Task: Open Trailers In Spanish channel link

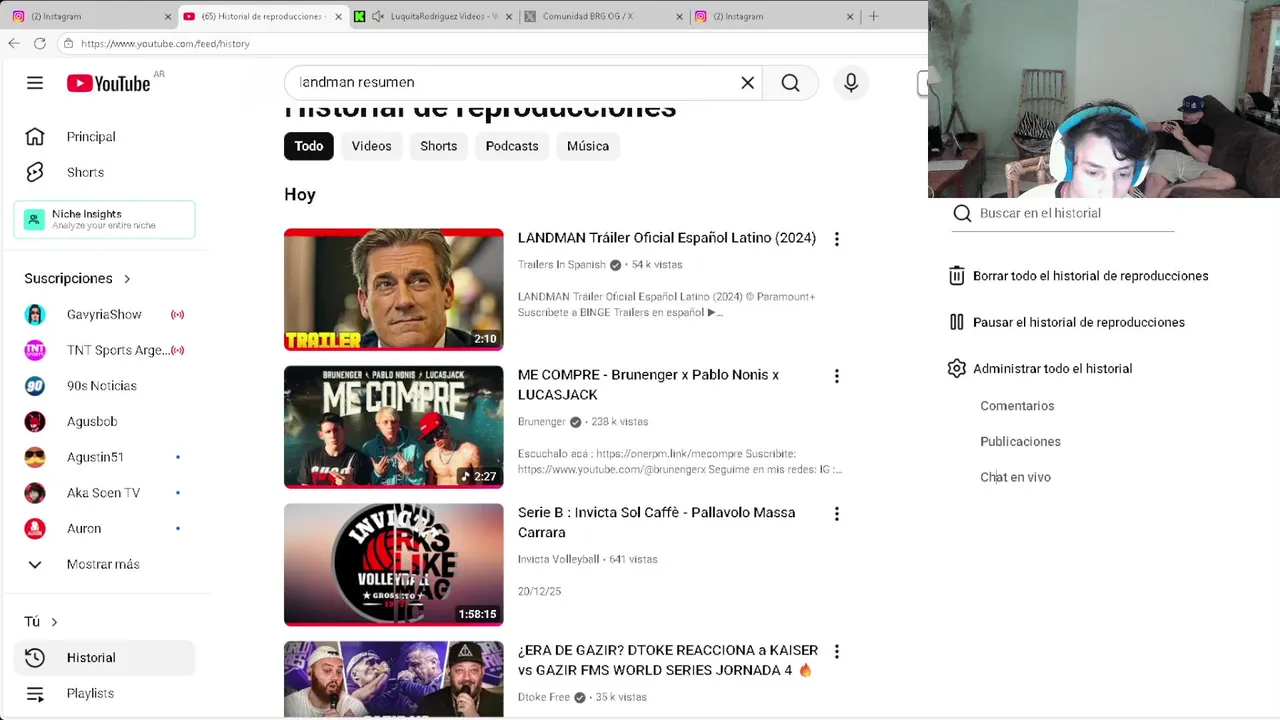Action: click(x=562, y=265)
